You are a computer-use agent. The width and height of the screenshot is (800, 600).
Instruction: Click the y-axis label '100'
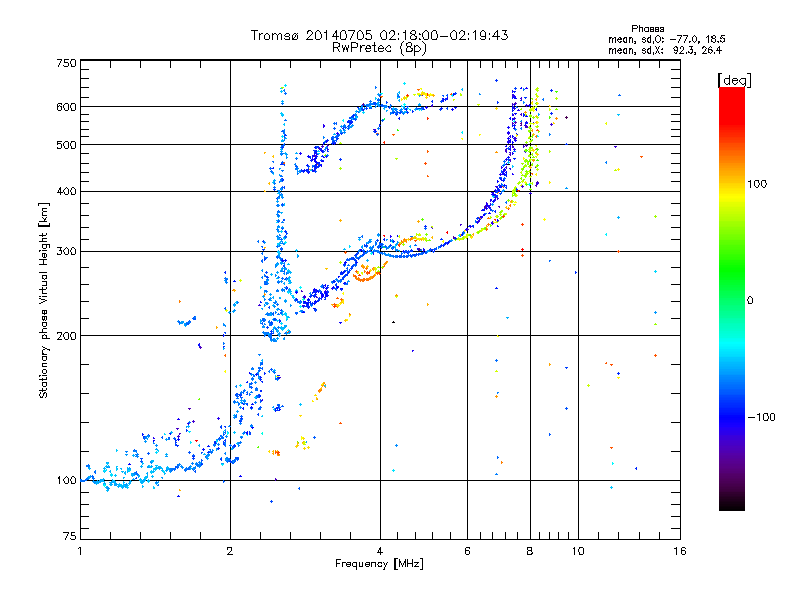tap(66, 481)
